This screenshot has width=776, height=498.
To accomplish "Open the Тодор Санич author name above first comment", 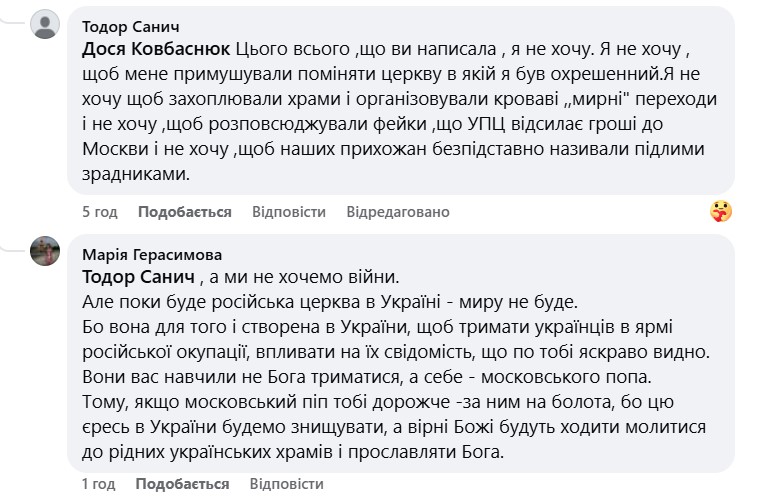I will click(x=130, y=27).
